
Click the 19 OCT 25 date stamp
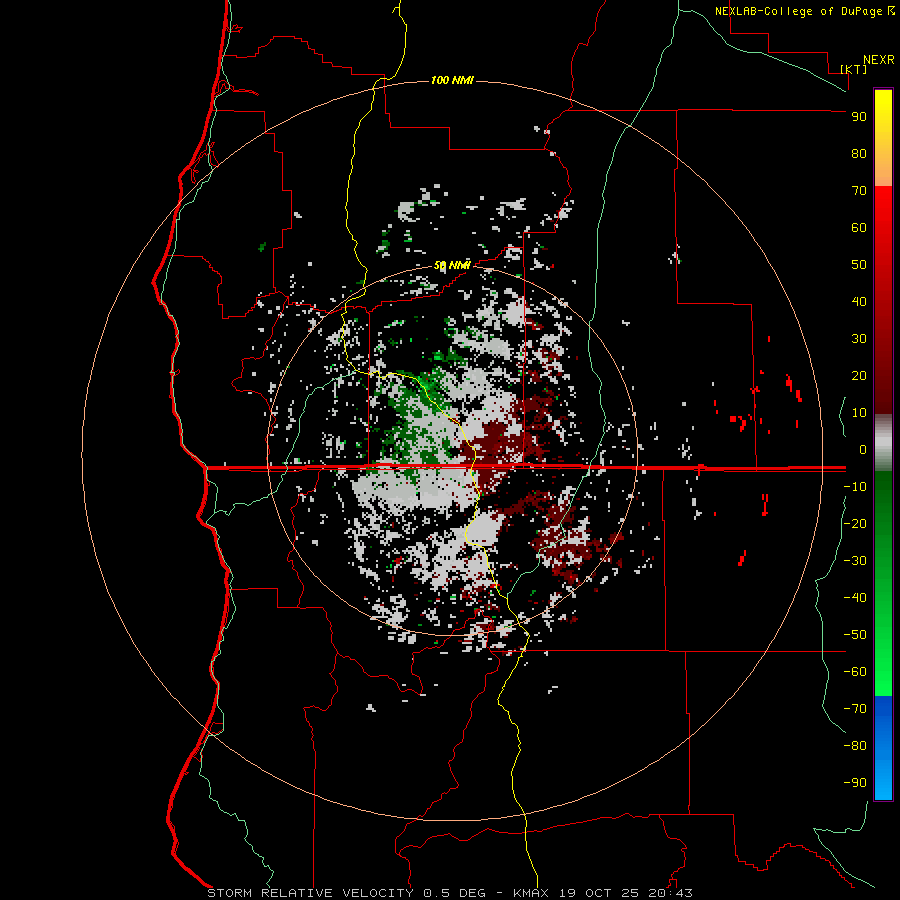599,893
